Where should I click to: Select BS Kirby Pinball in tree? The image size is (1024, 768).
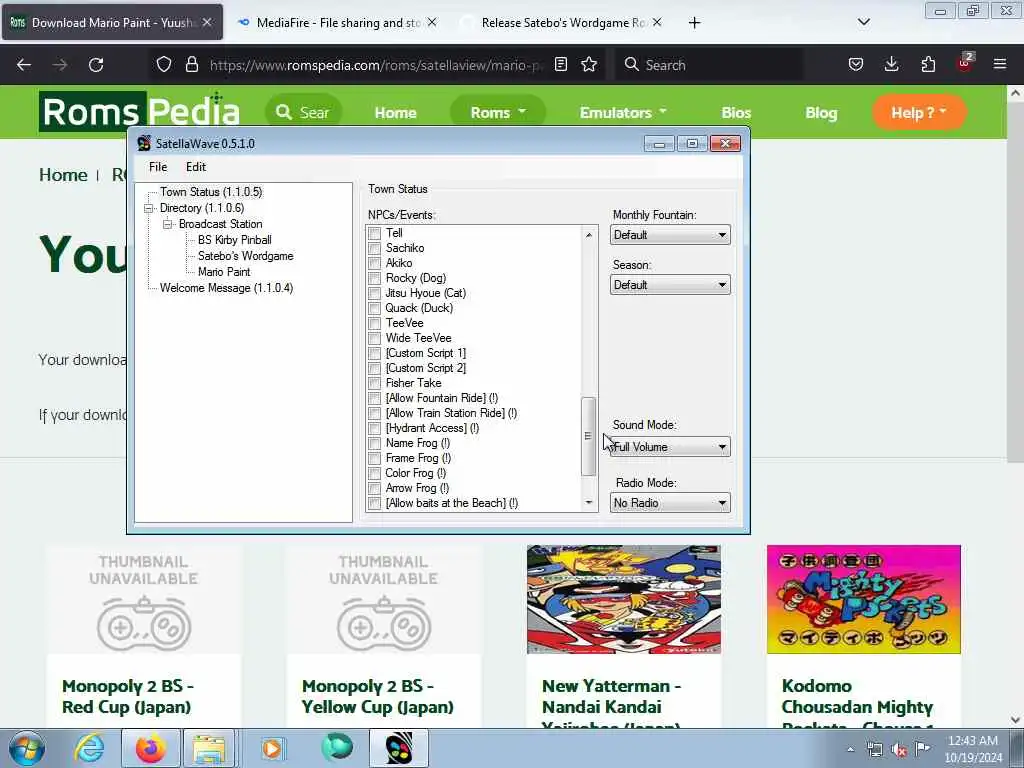pyautogui.click(x=234, y=240)
